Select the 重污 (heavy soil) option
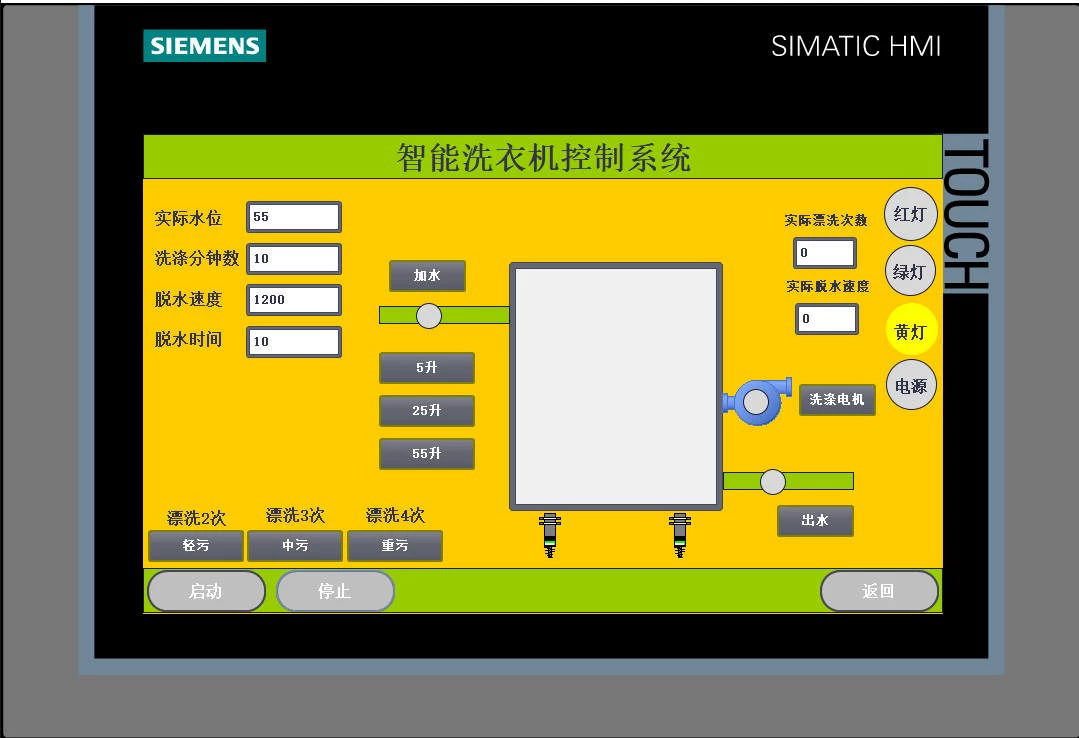 tap(395, 546)
